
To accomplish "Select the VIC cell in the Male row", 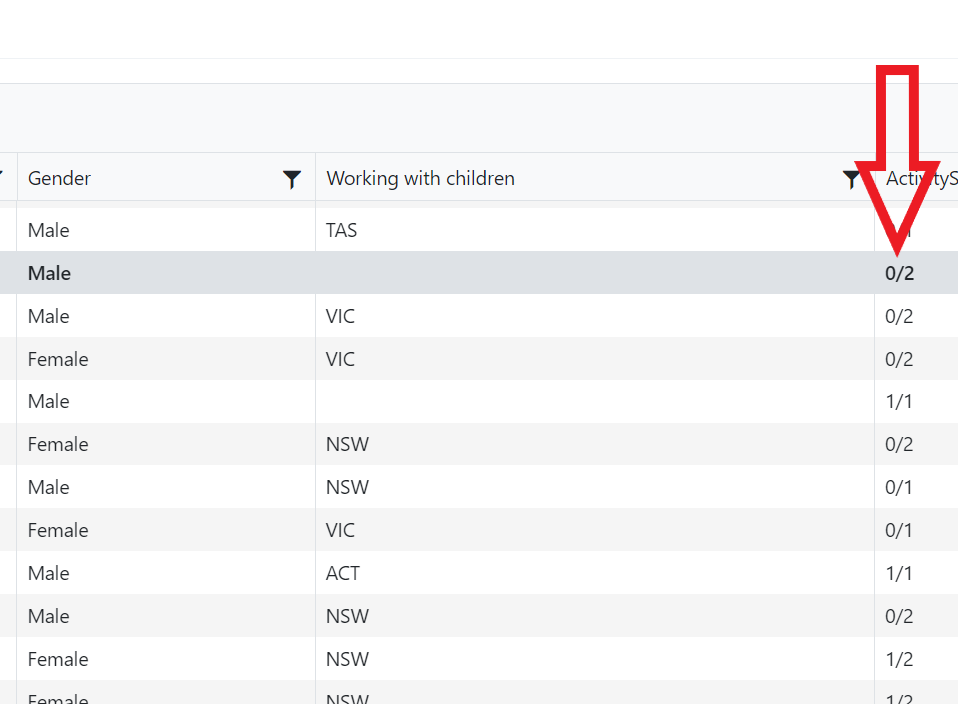I will point(340,317).
